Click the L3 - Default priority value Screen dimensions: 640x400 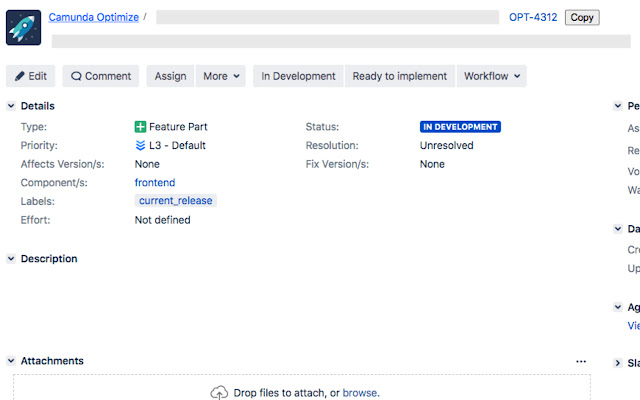click(177, 145)
